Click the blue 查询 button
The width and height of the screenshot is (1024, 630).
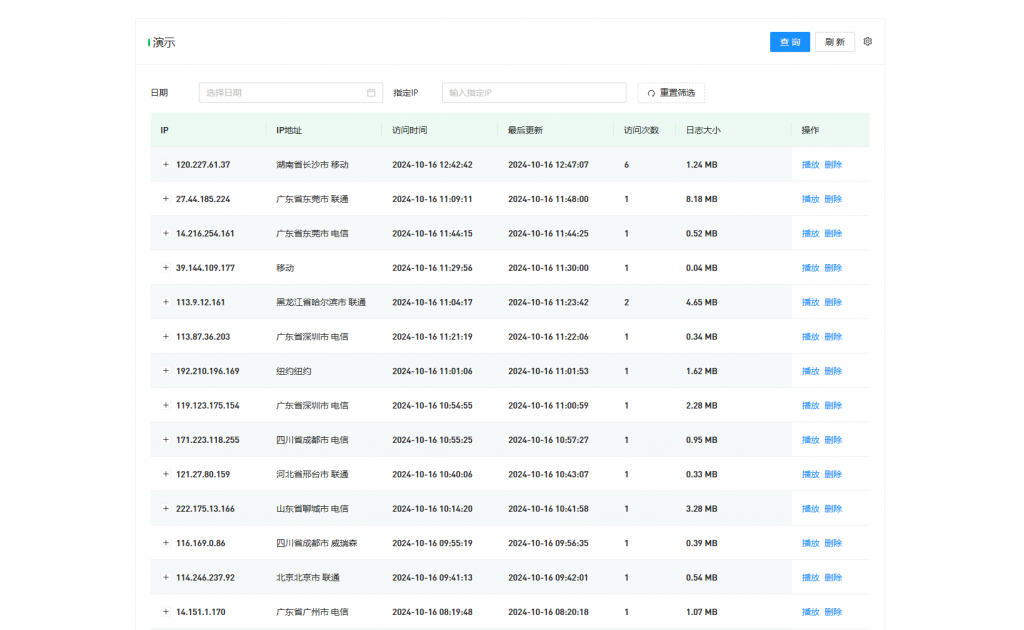pyautogui.click(x=789, y=42)
